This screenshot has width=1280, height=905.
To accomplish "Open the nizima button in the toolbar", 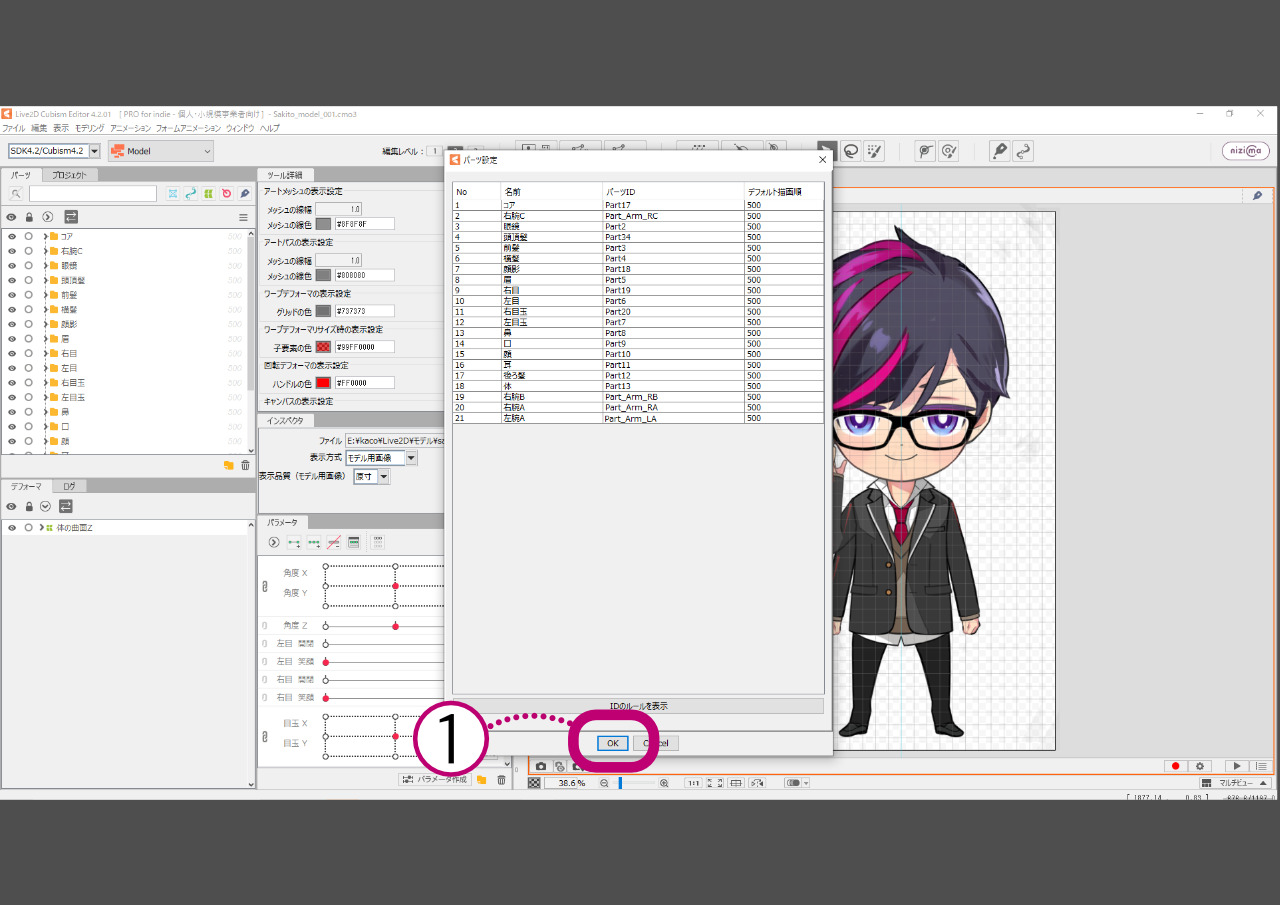I will point(1246,151).
